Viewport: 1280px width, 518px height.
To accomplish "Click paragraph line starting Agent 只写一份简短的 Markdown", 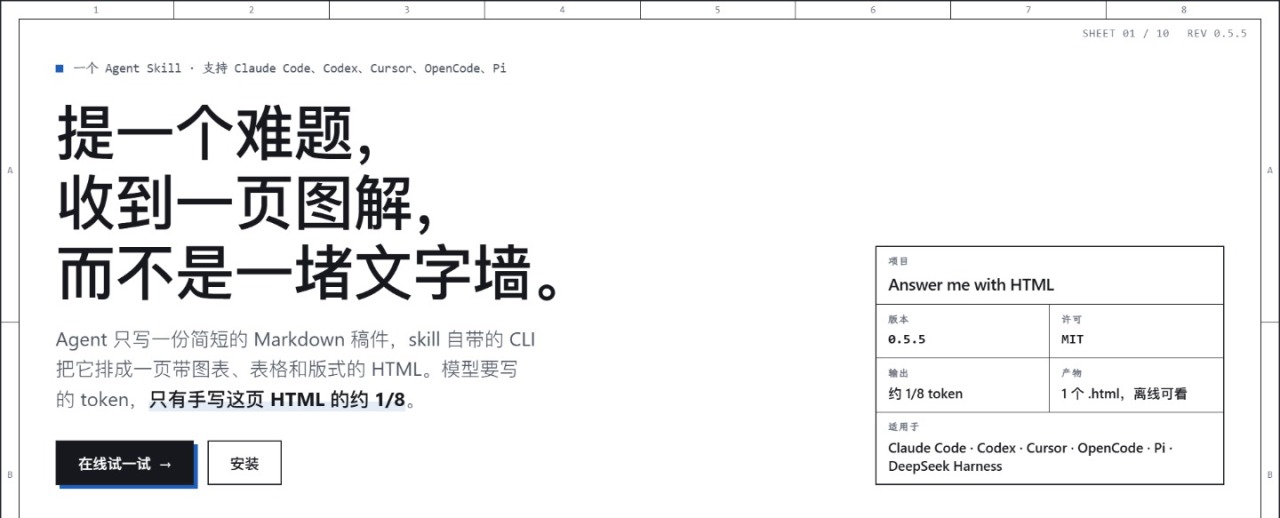I will coord(296,339).
